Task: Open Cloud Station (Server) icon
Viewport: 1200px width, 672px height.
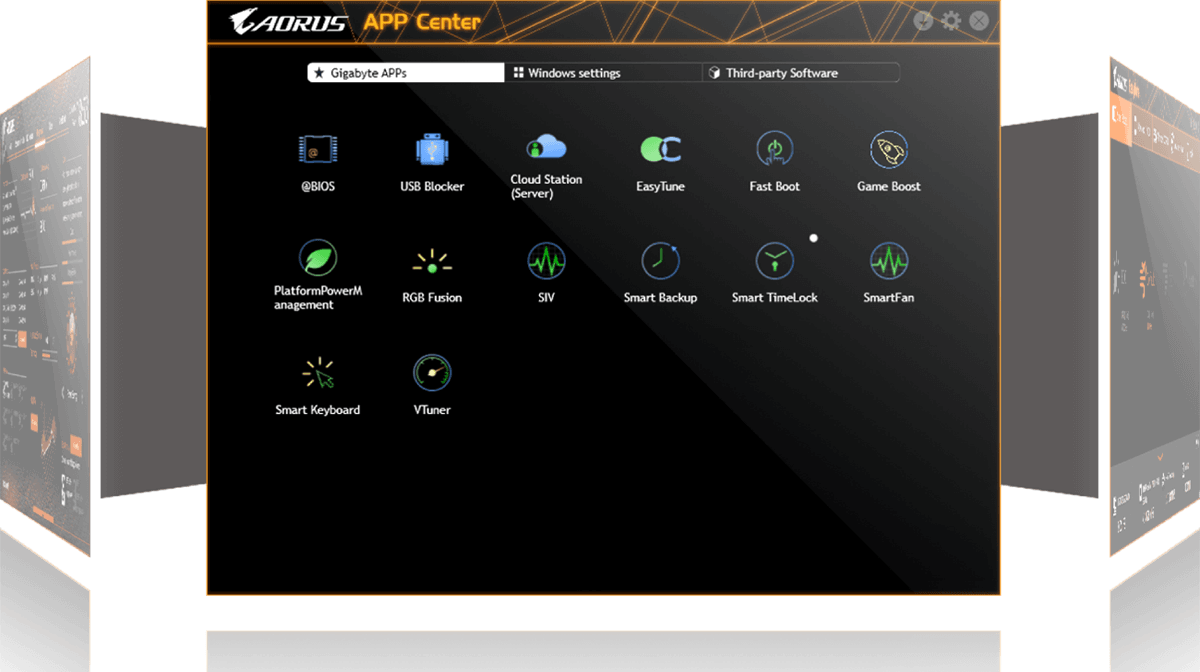Action: pyautogui.click(x=546, y=148)
